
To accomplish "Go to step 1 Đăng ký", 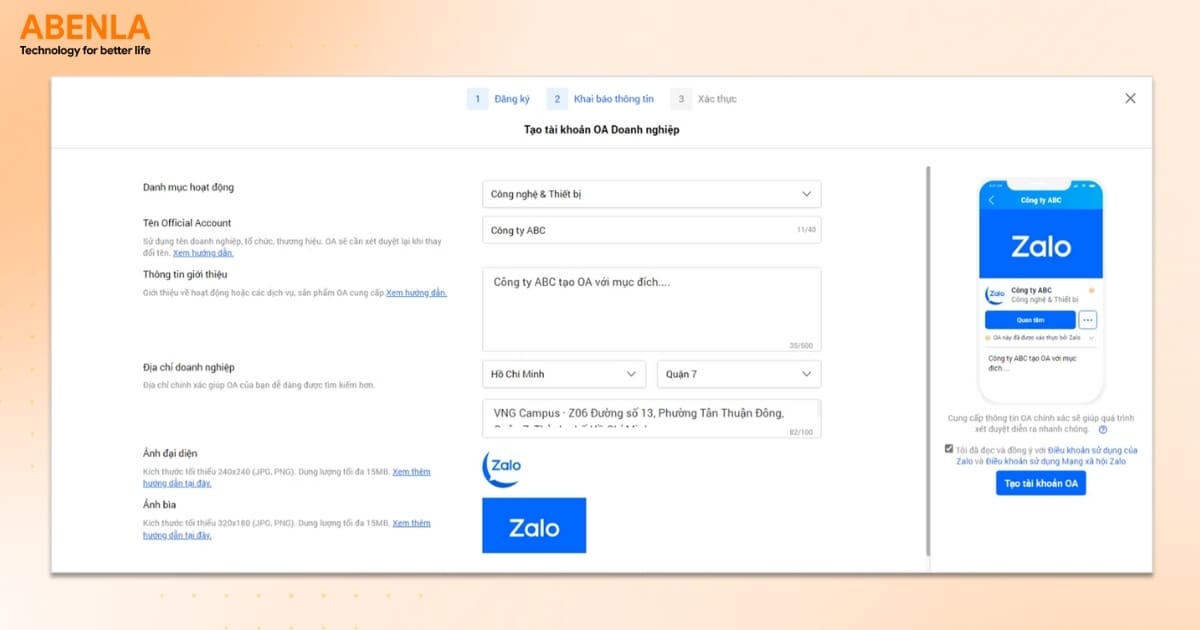I will pos(499,99).
